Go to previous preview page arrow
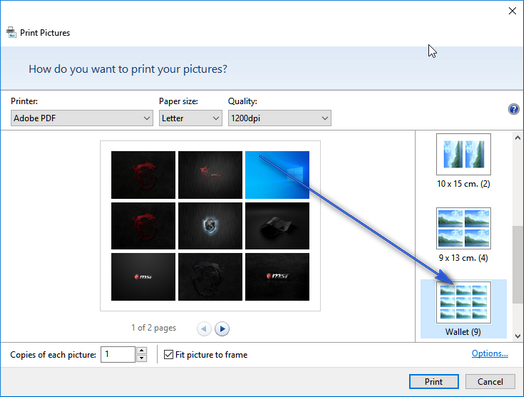The width and height of the screenshot is (524, 397). (x=204, y=329)
